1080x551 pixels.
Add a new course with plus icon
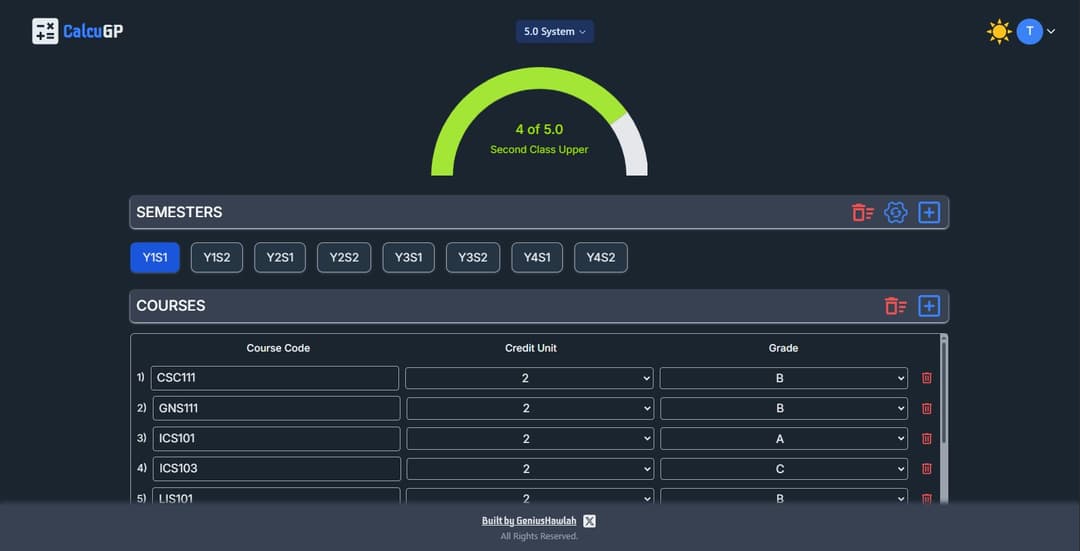(929, 306)
